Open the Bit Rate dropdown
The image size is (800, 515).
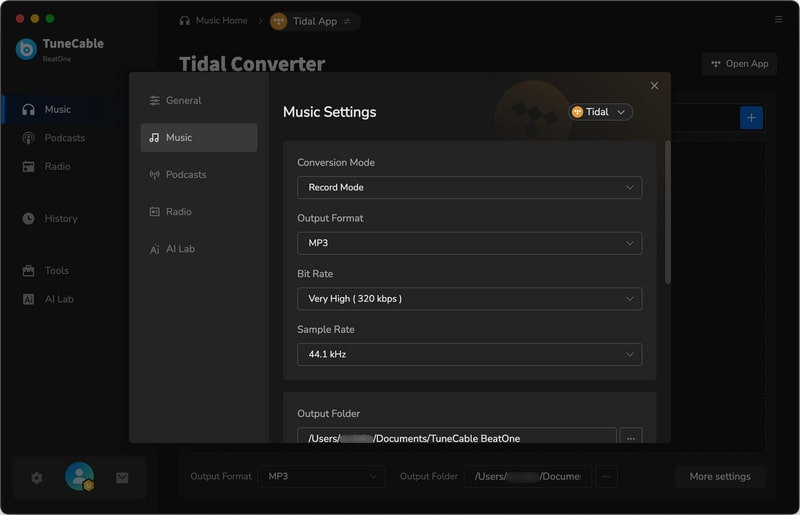pos(469,299)
